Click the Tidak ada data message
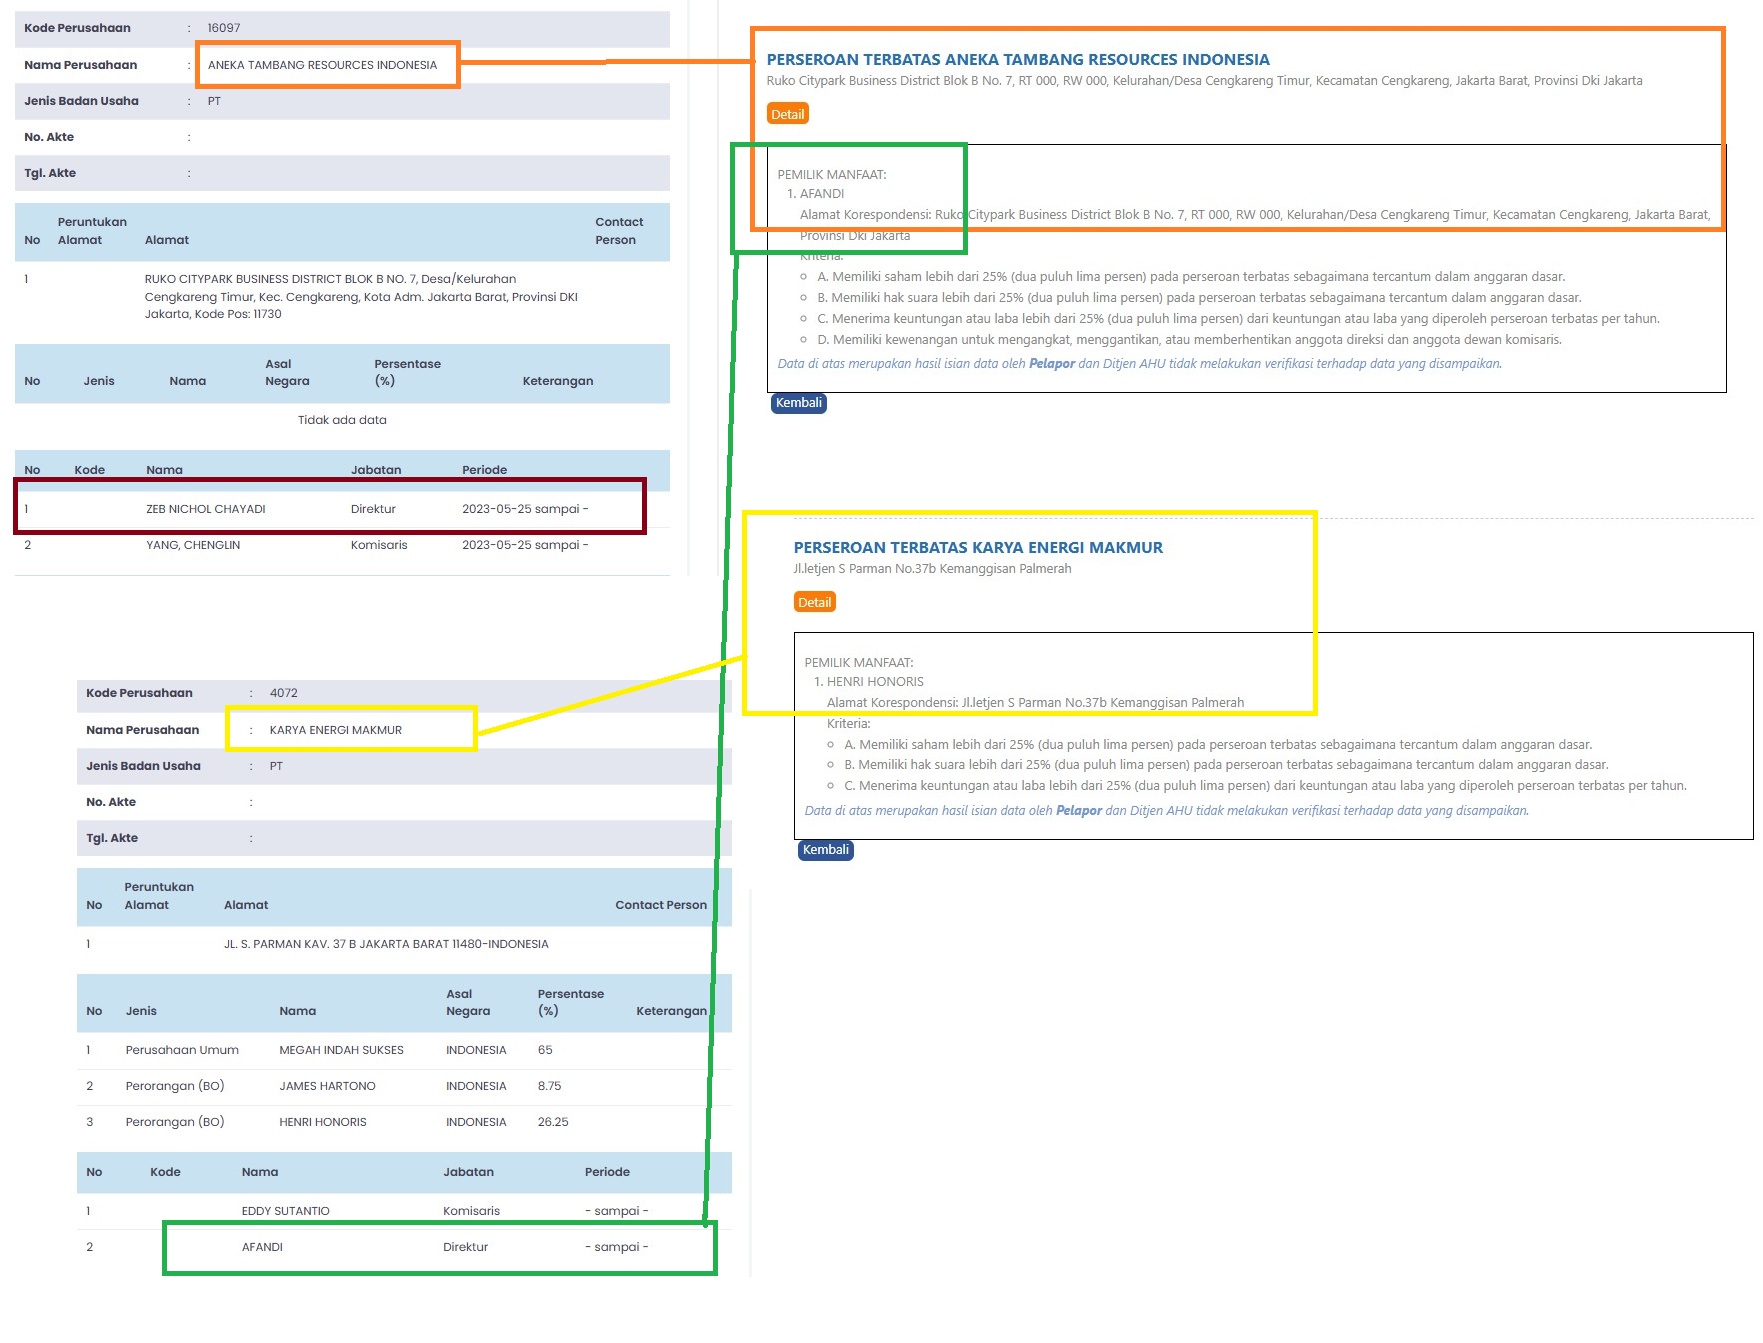Image resolution: width=1763 pixels, height=1343 pixels. coord(342,420)
